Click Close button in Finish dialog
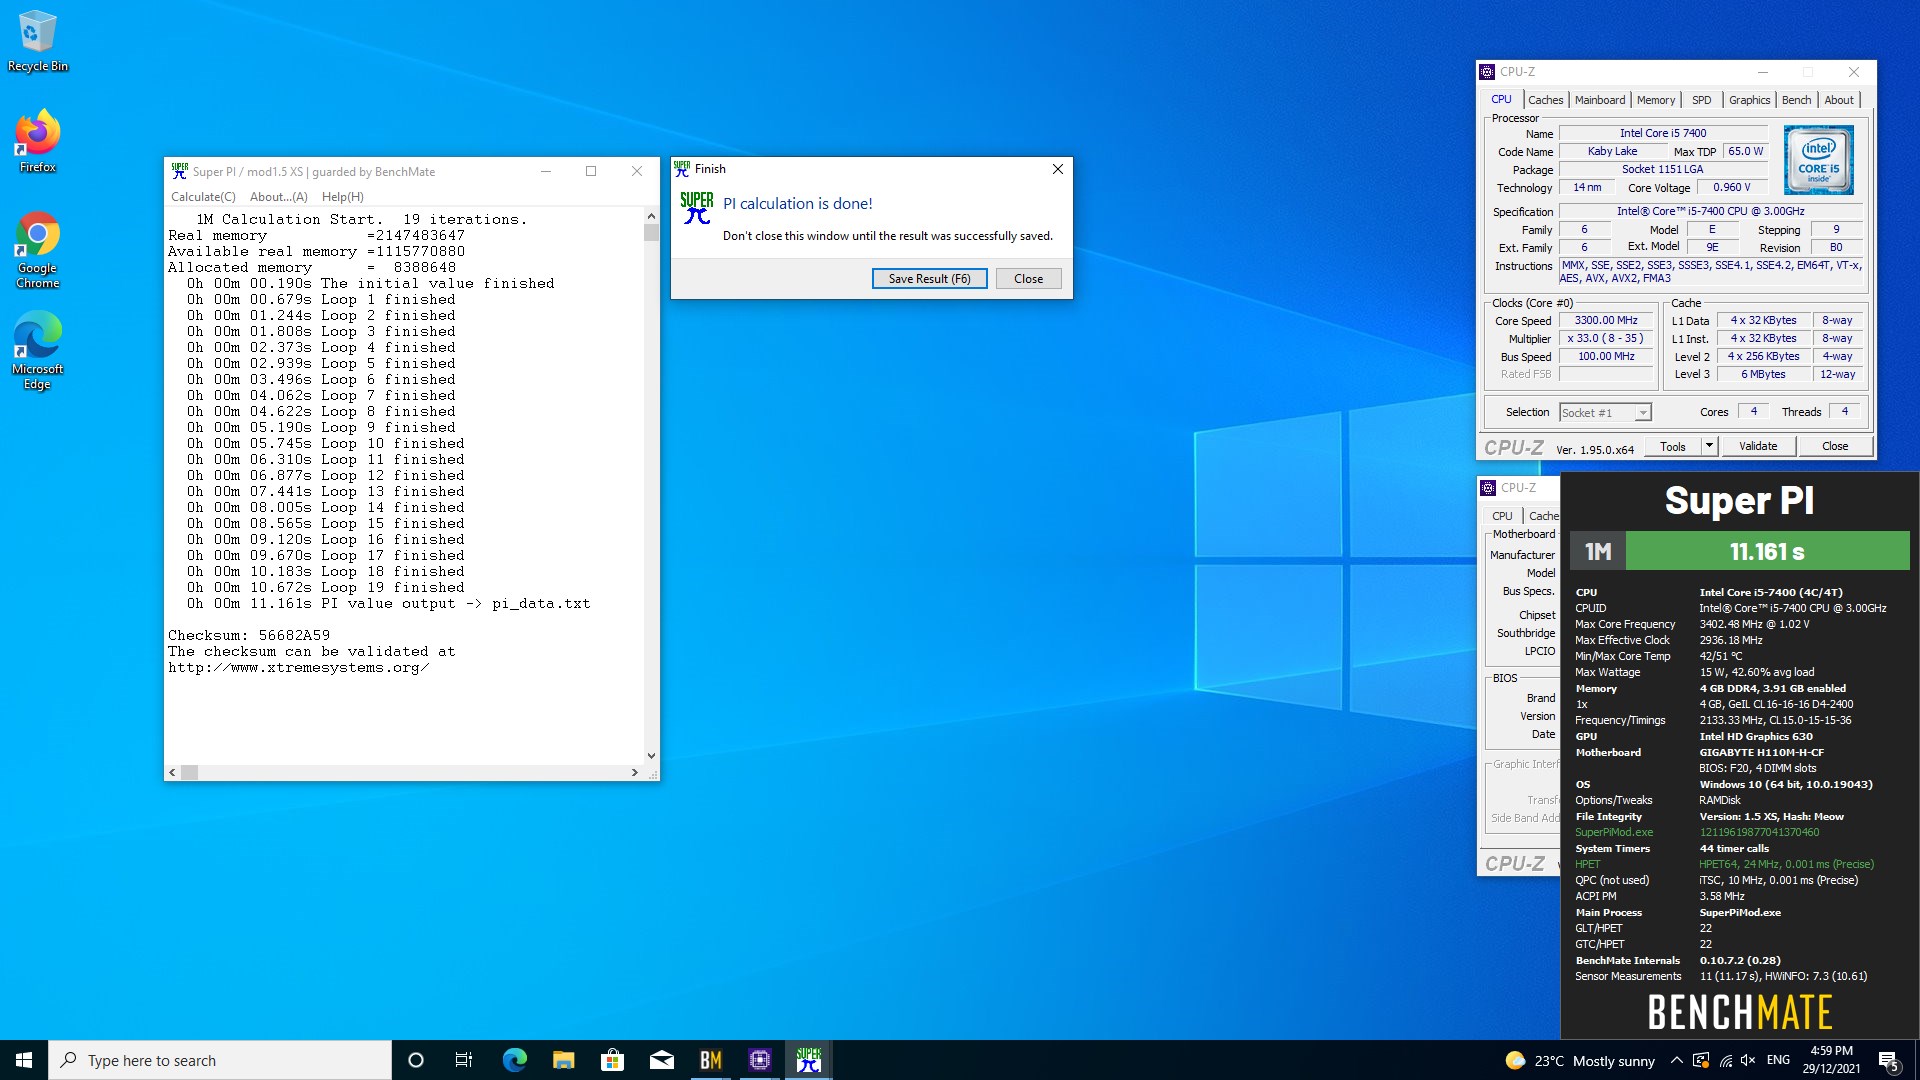1920x1080 pixels. pyautogui.click(x=1028, y=279)
